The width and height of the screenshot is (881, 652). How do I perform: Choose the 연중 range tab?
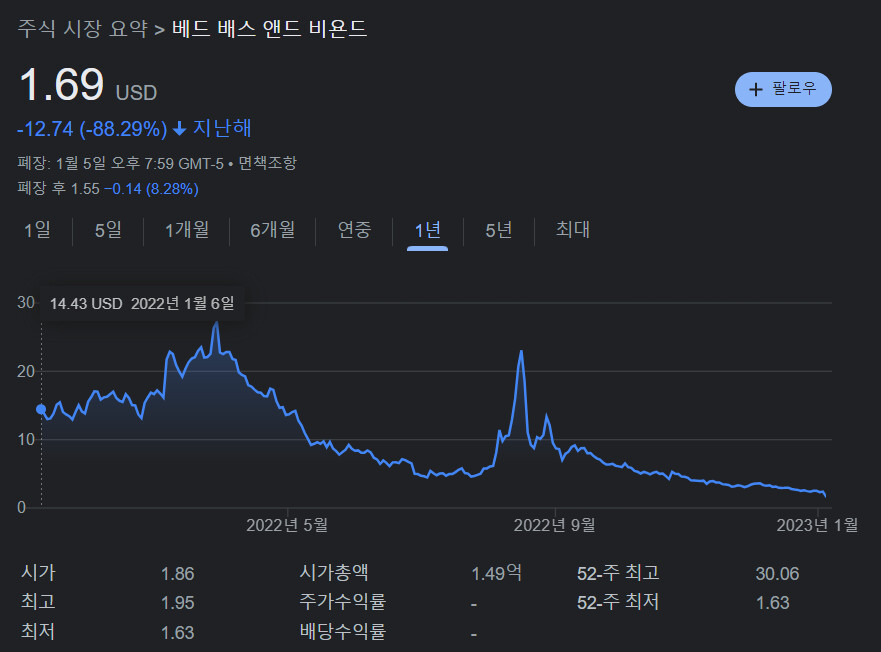click(354, 230)
